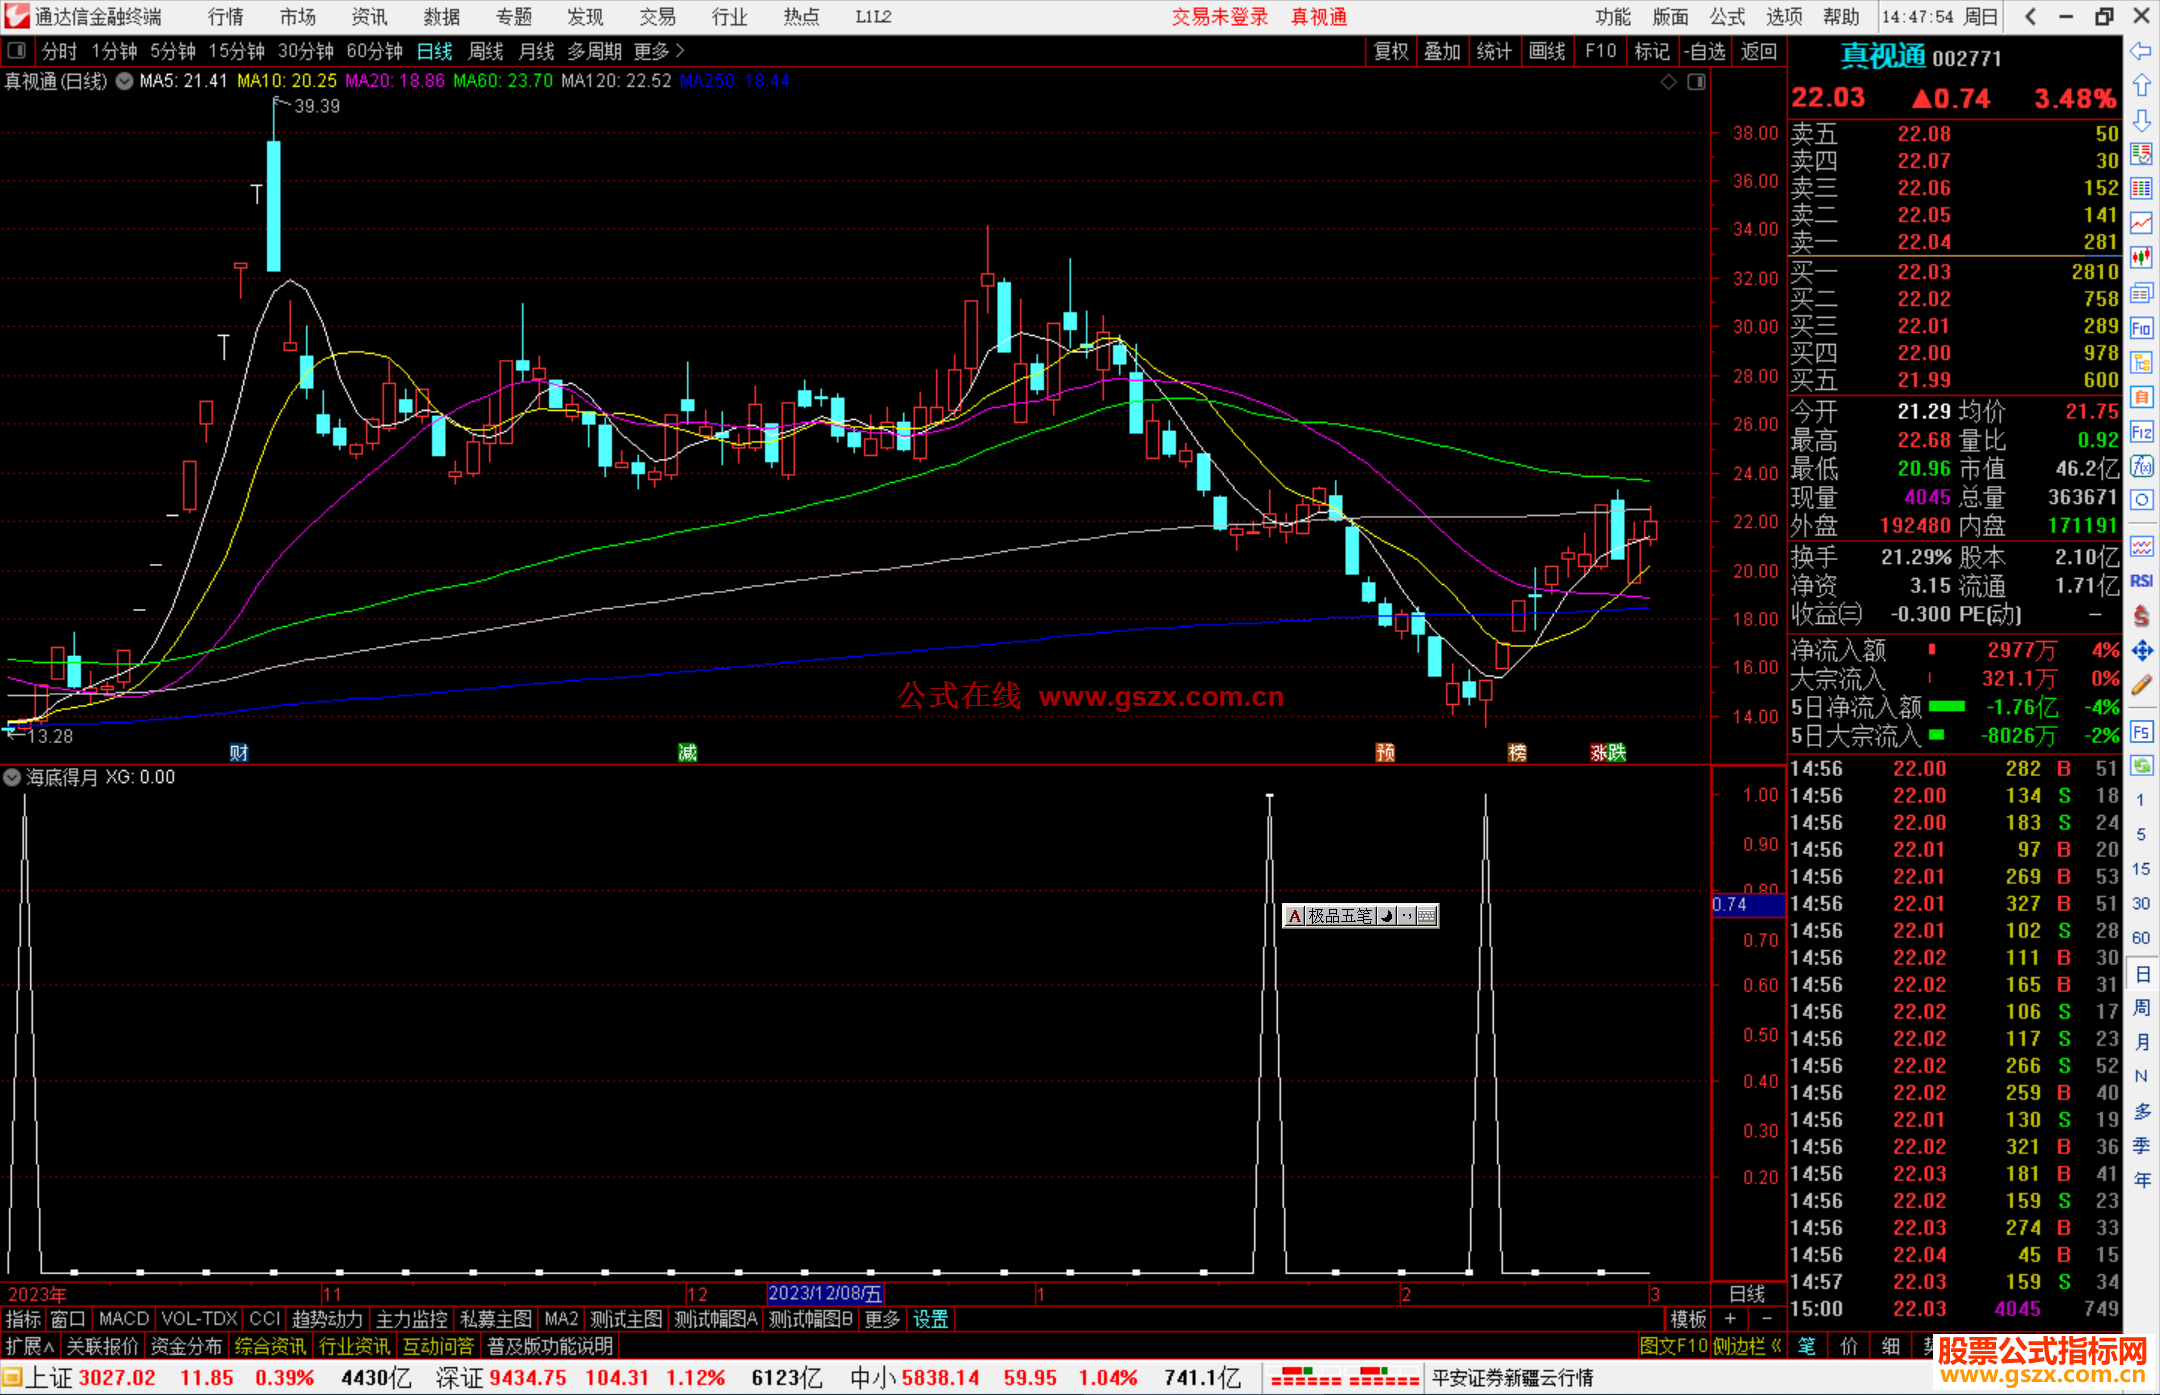Image resolution: width=2160 pixels, height=1395 pixels.
Task: Toggle the indicator circle beside 真视通(日线)
Action: coord(124,81)
